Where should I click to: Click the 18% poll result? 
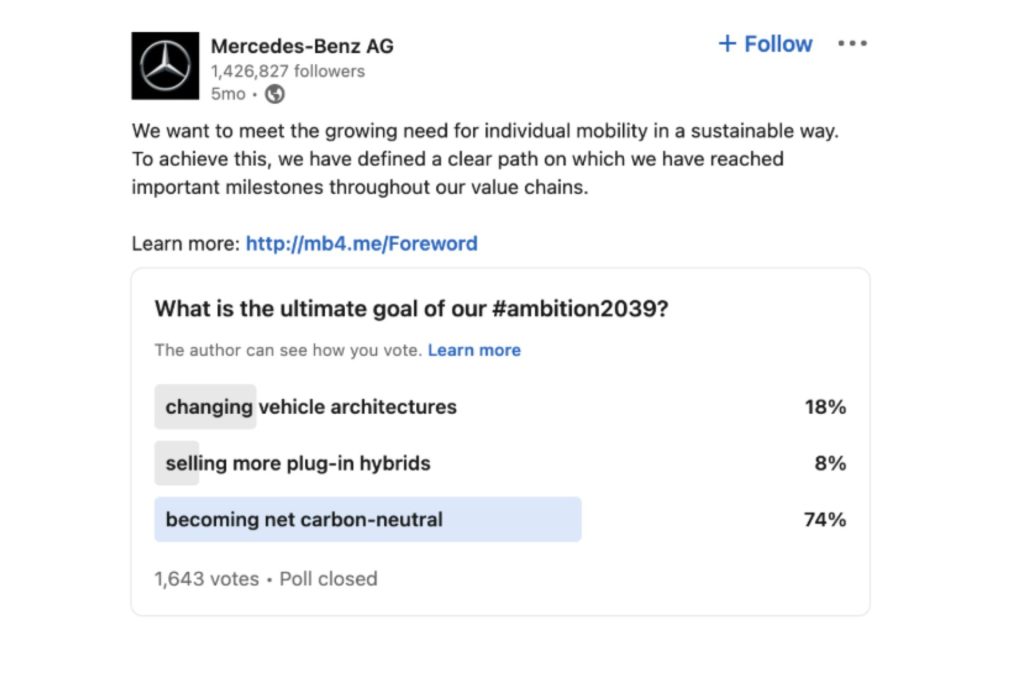click(825, 407)
